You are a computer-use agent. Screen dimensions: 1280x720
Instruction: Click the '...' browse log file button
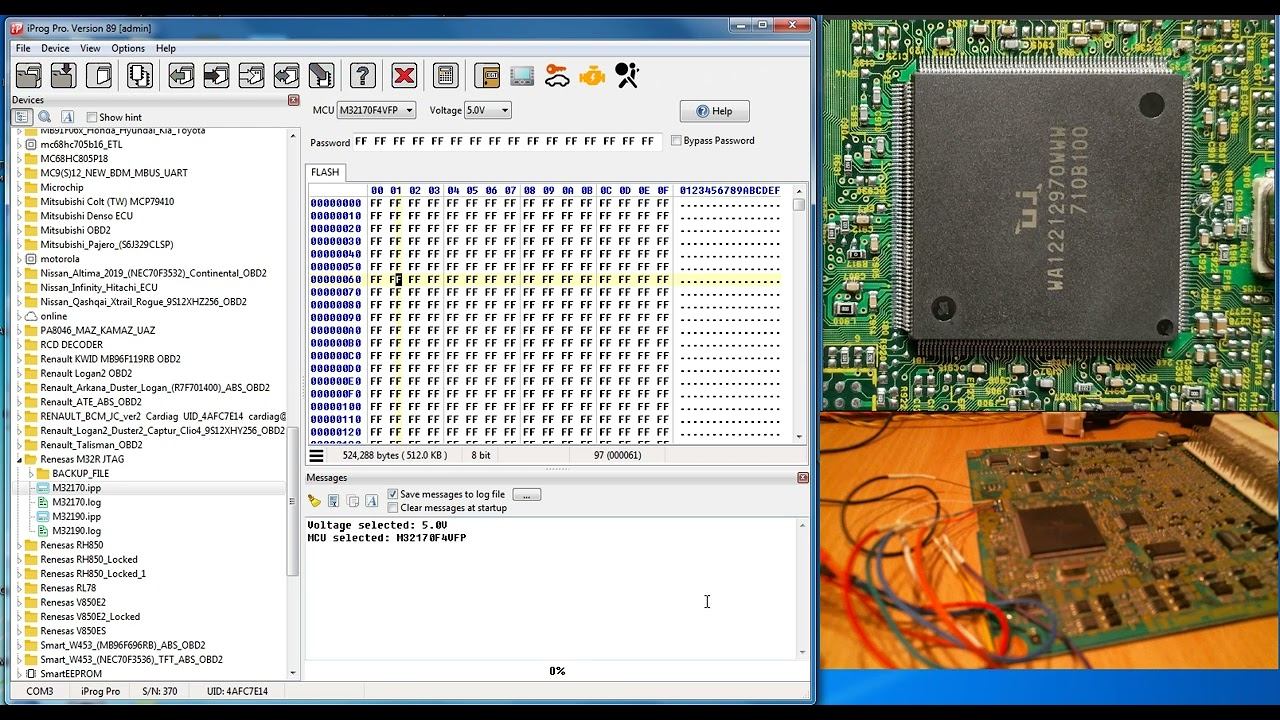pyautogui.click(x=526, y=494)
